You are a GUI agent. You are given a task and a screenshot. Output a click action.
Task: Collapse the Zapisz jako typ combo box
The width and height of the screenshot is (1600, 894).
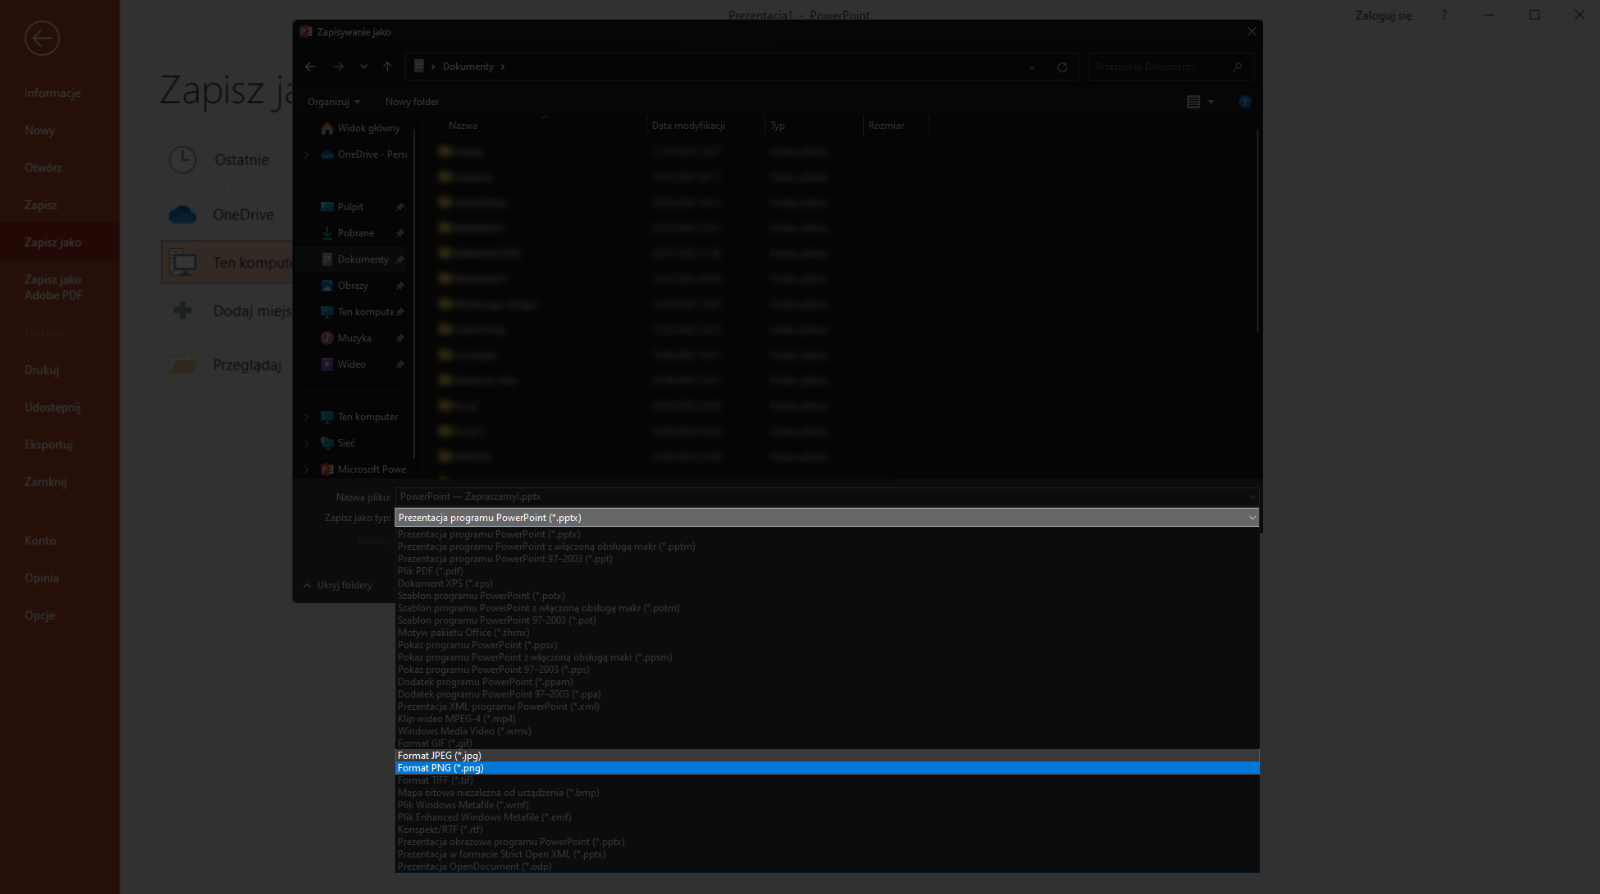1251,517
